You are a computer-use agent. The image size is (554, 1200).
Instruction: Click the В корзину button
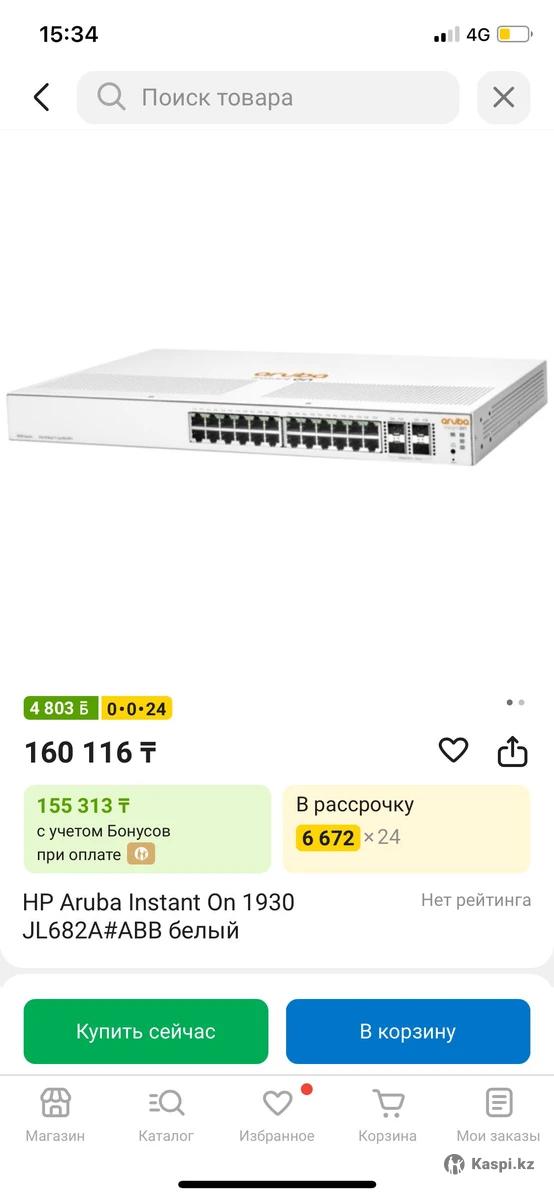[408, 1031]
